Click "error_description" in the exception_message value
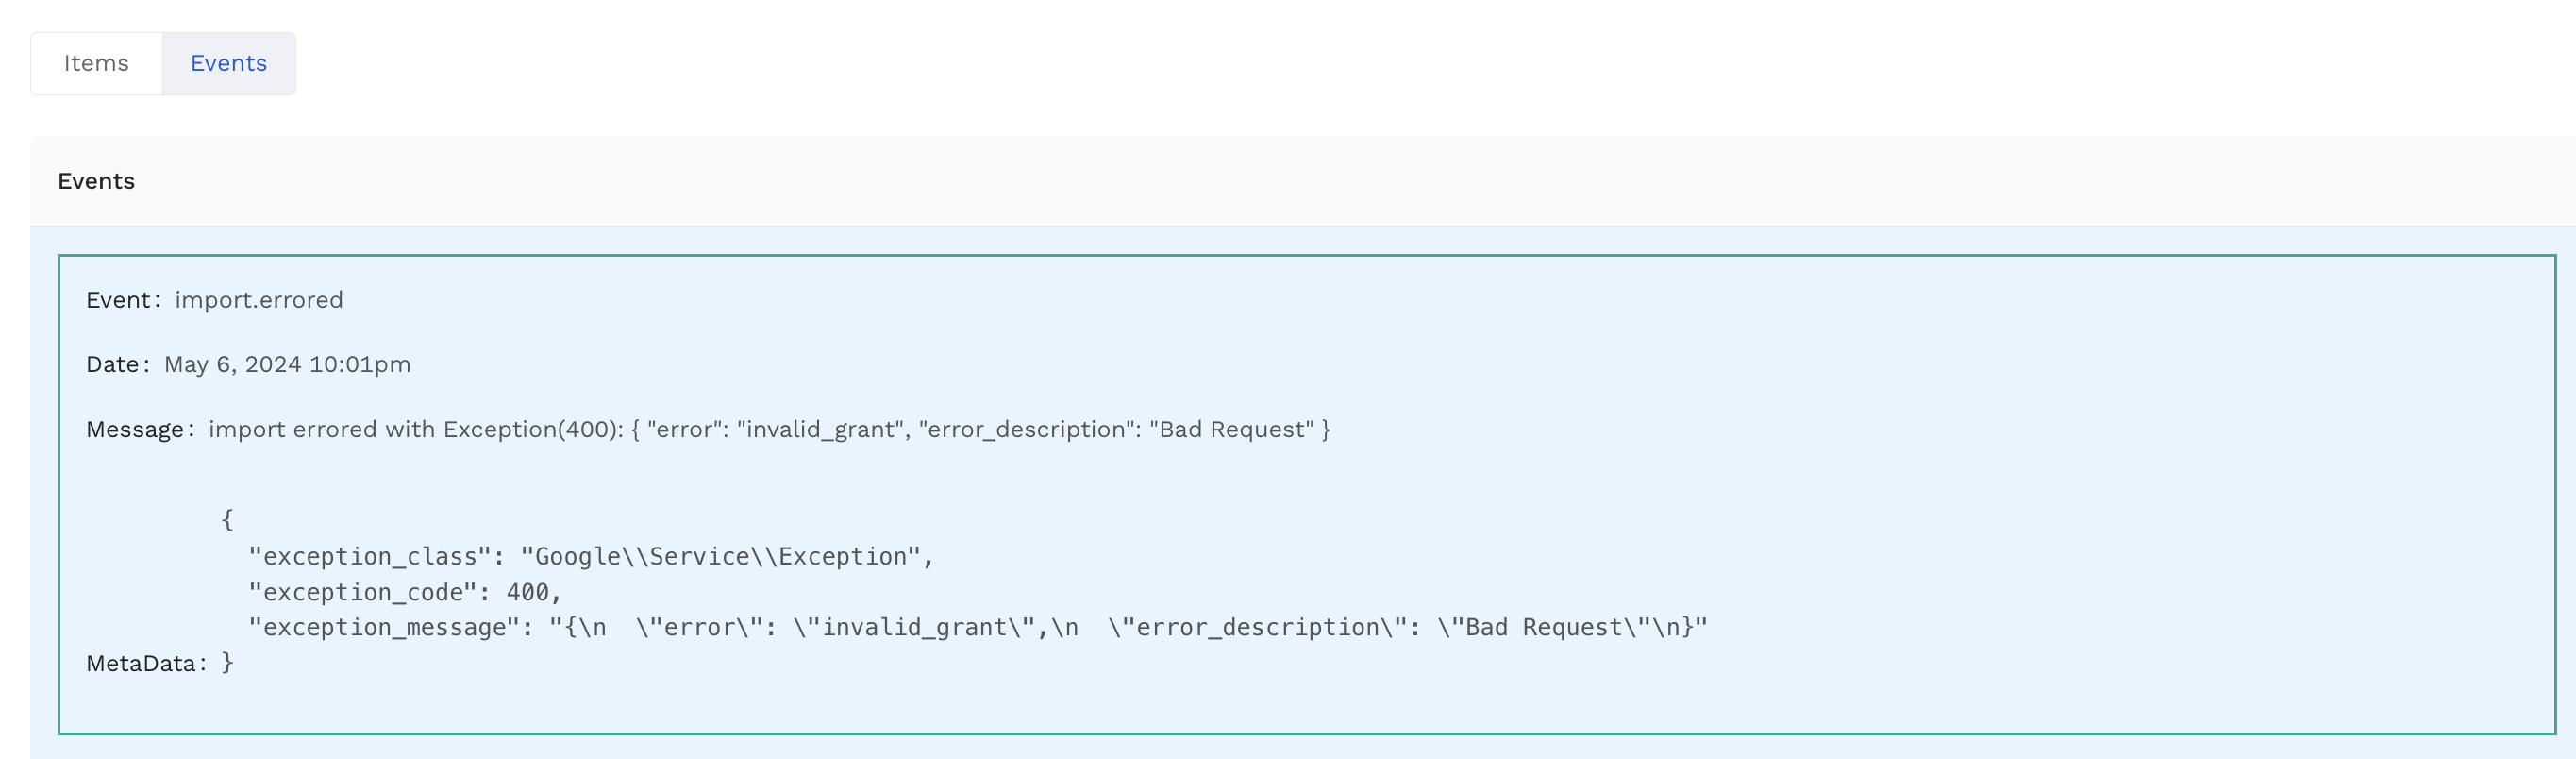2576x759 pixels. coord(1258,627)
